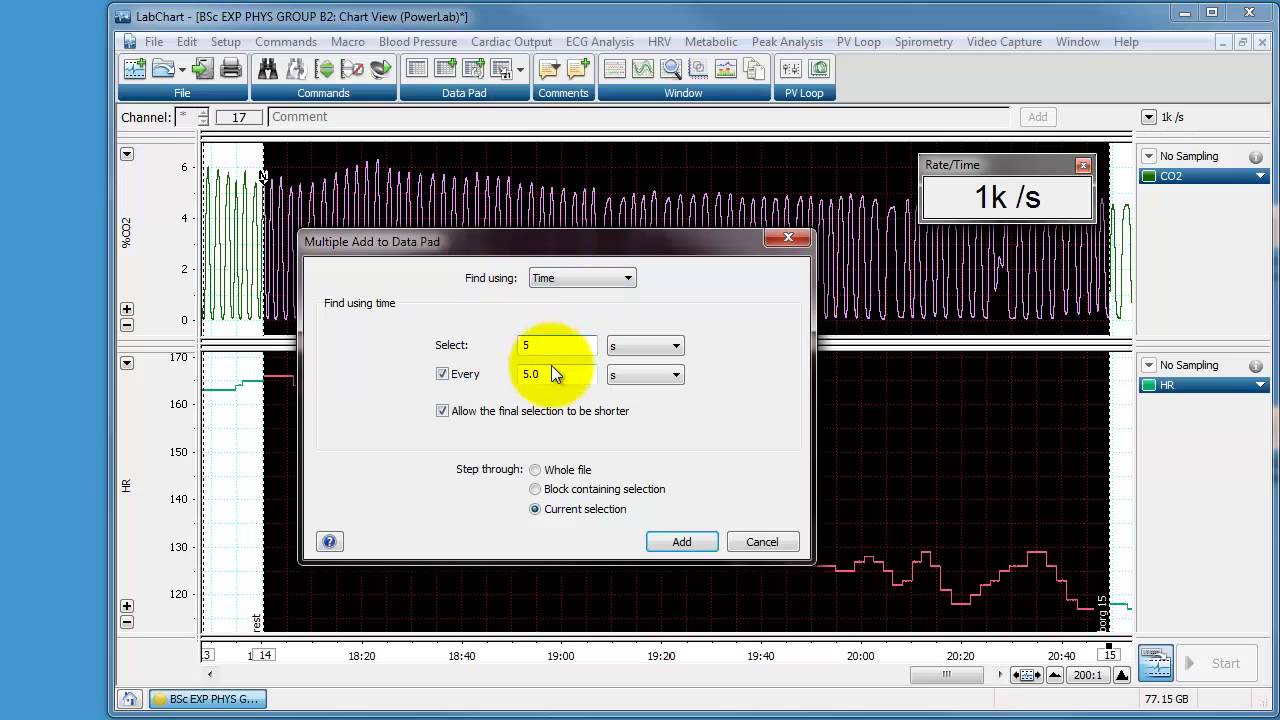The height and width of the screenshot is (720, 1280).
Task: Click the Print icon in File toolbar
Action: pos(231,69)
